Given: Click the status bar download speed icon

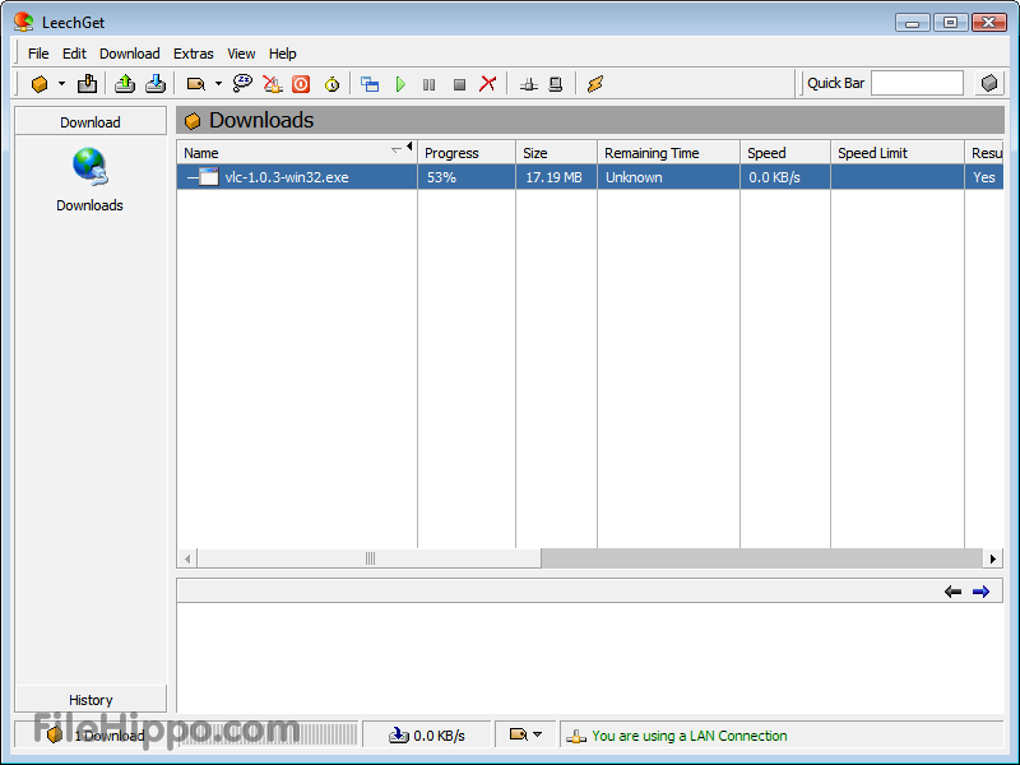Looking at the screenshot, I should pos(398,735).
